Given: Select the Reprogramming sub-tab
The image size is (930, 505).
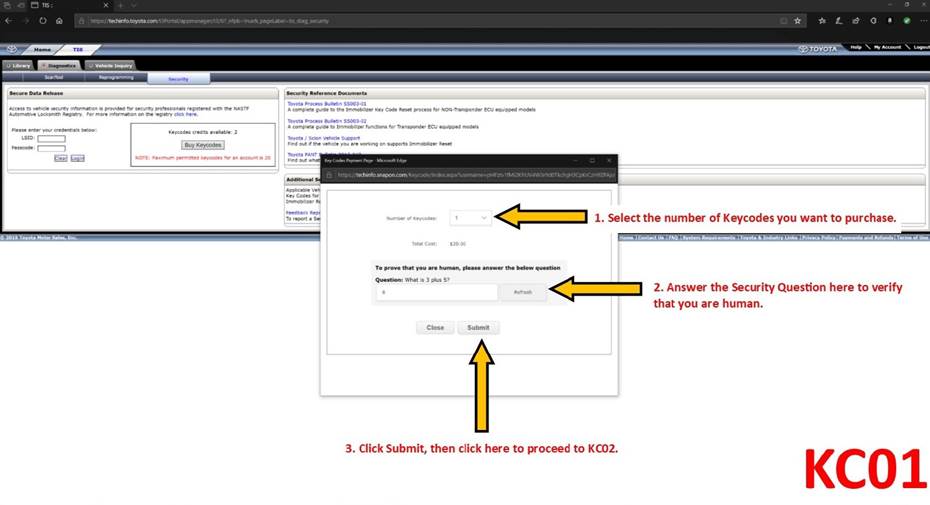Looking at the screenshot, I should [116, 78].
